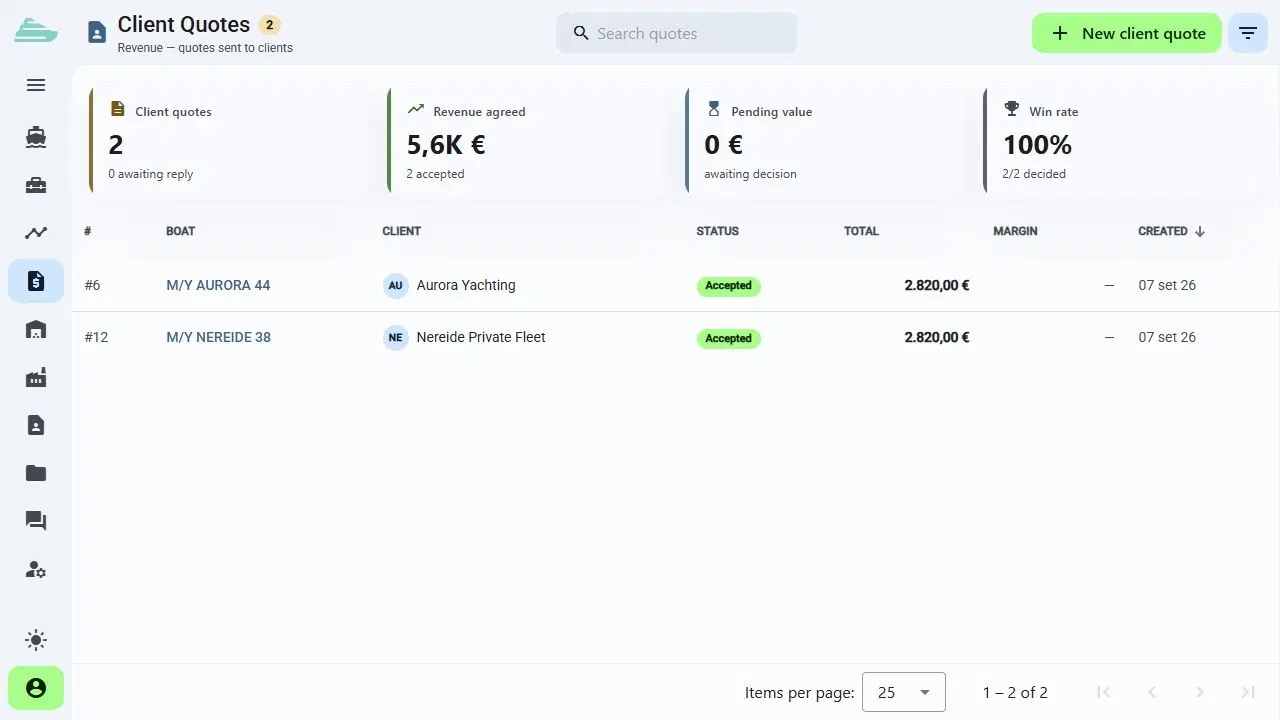Click the Pending value hourglass icon
The image size is (1280, 720).
tap(713, 109)
